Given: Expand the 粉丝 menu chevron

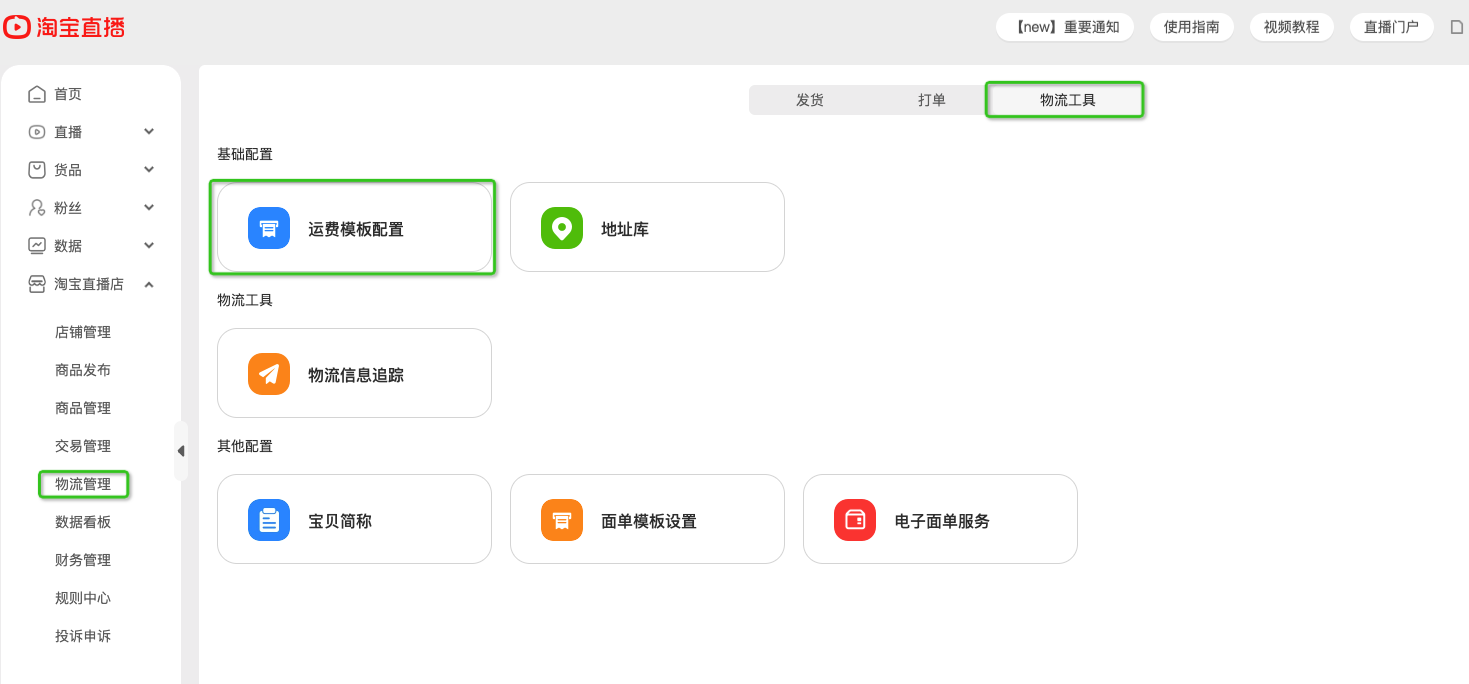Looking at the screenshot, I should [149, 208].
